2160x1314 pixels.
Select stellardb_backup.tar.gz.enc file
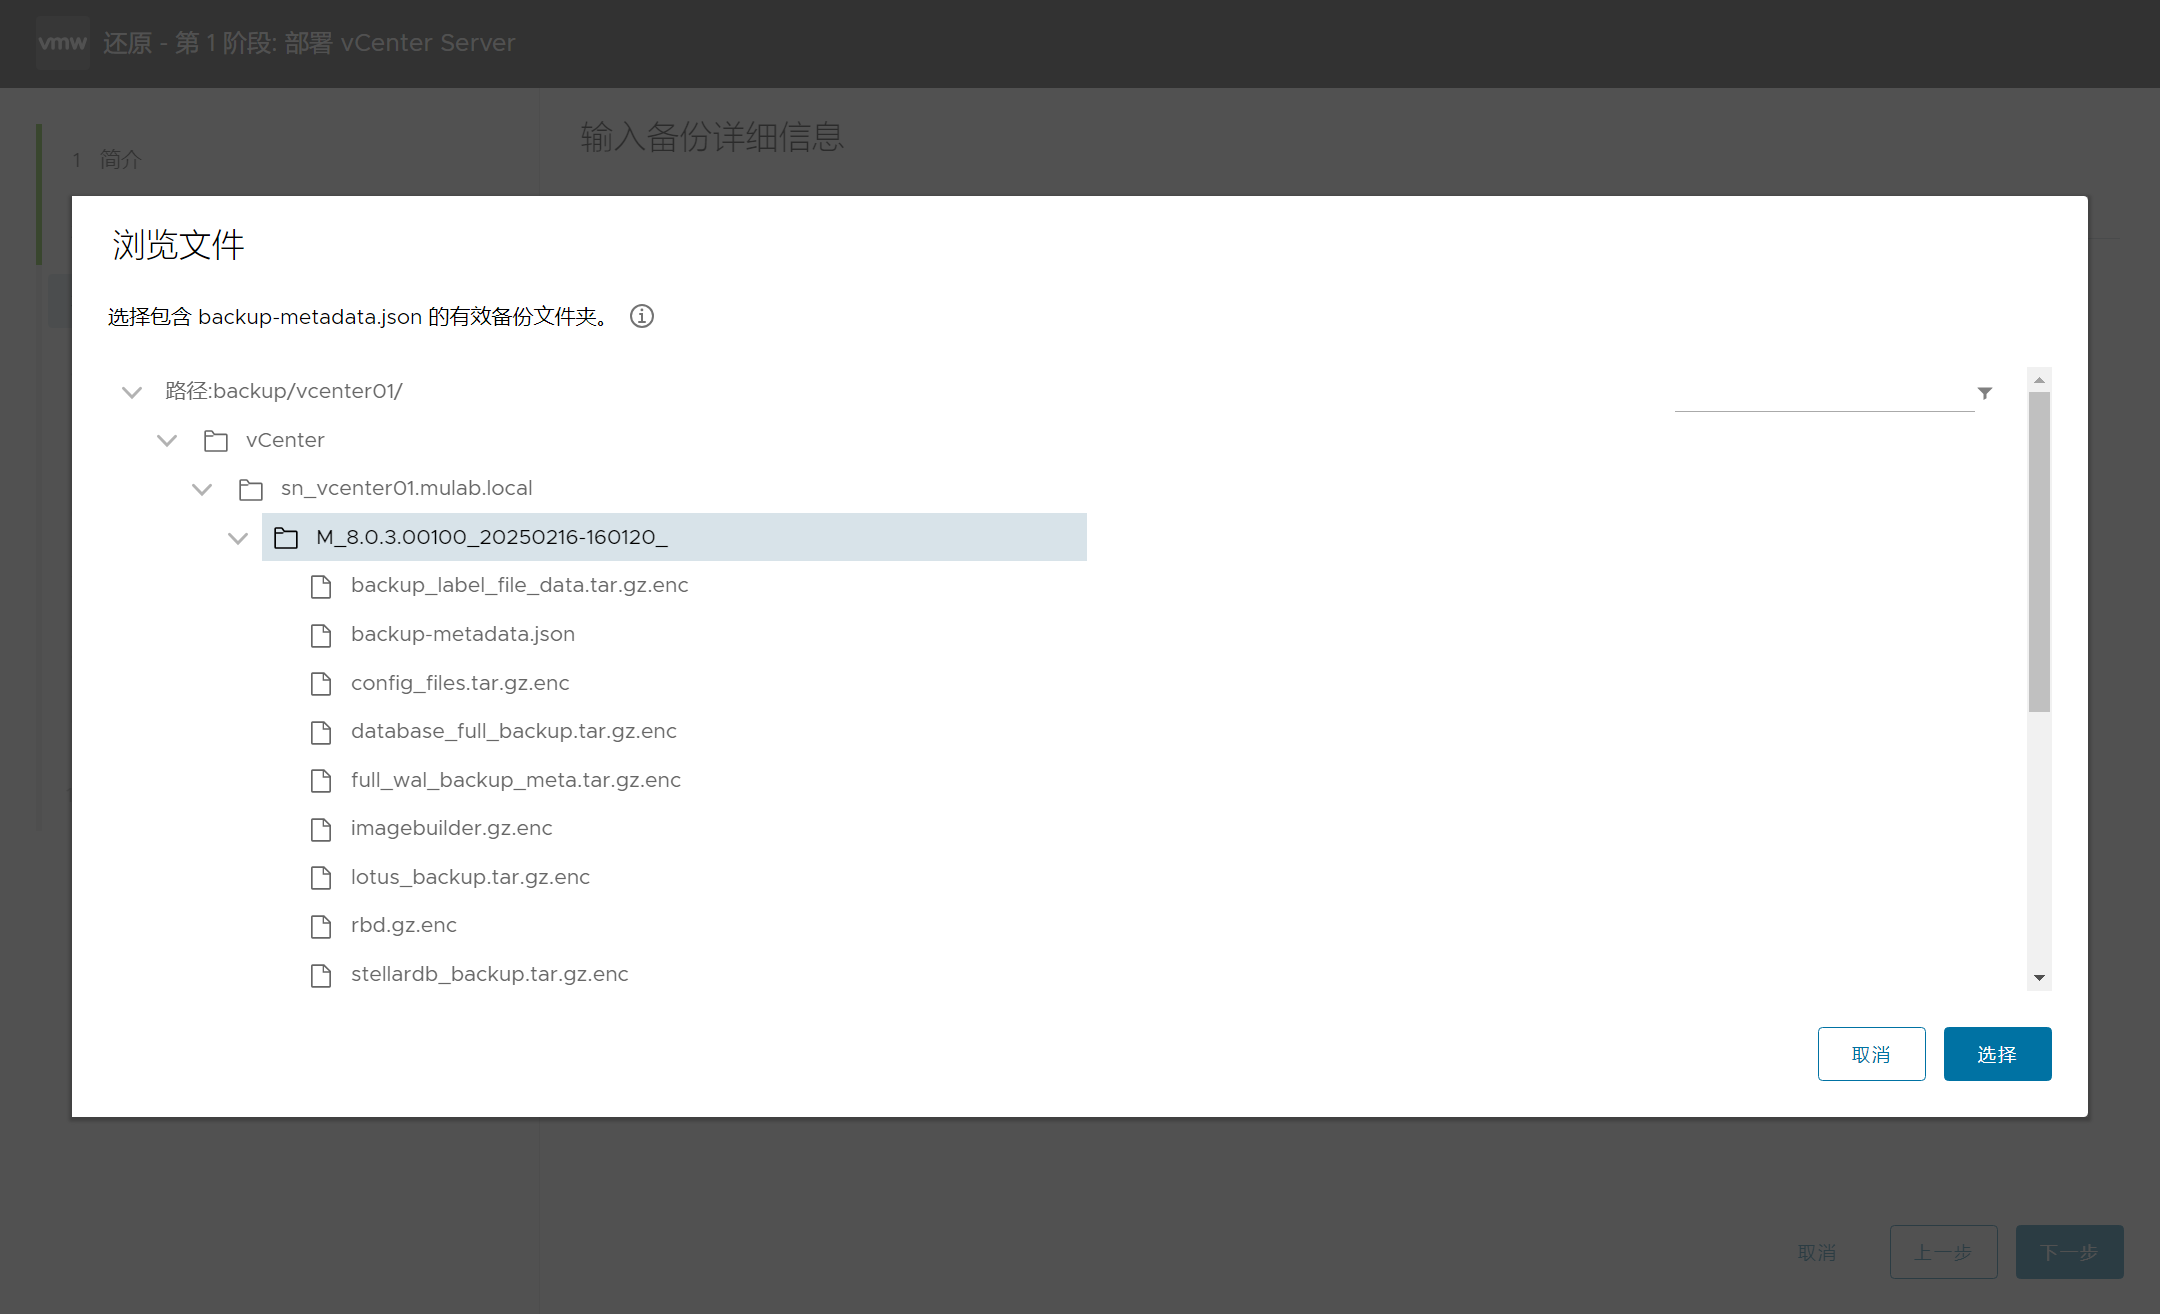point(489,974)
